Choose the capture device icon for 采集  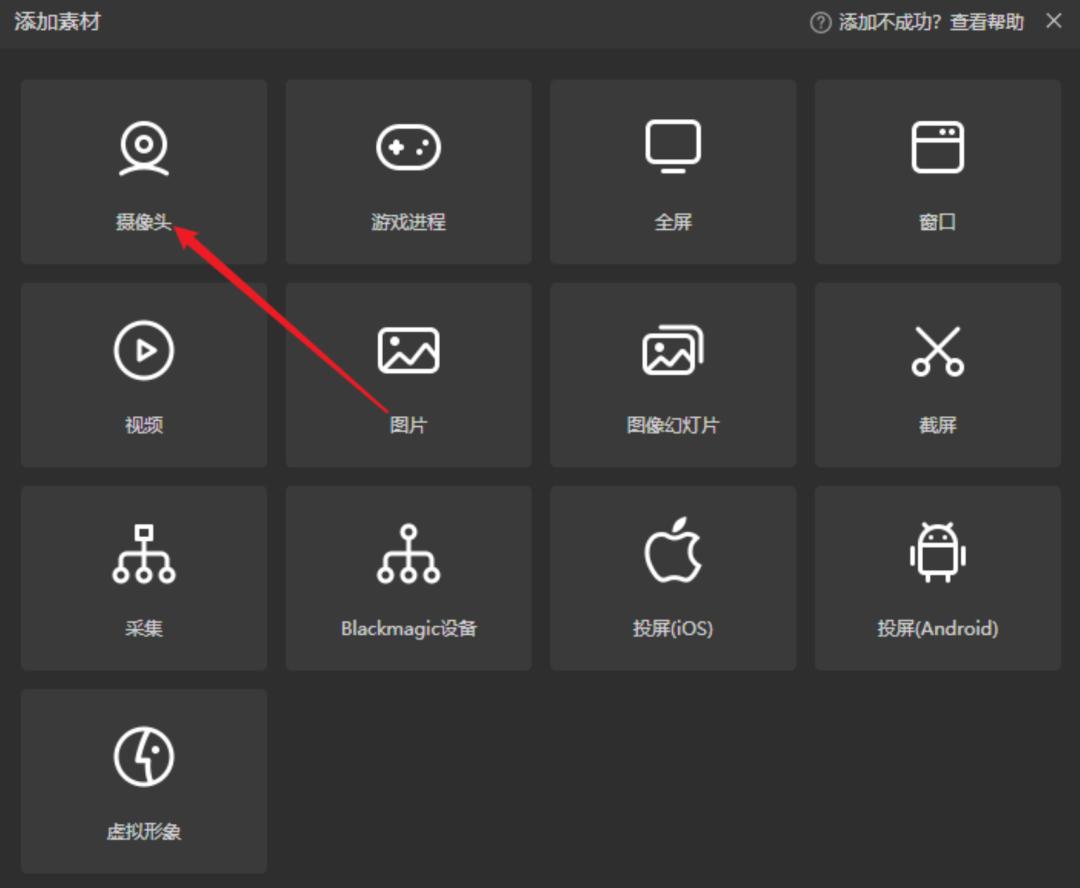144,554
